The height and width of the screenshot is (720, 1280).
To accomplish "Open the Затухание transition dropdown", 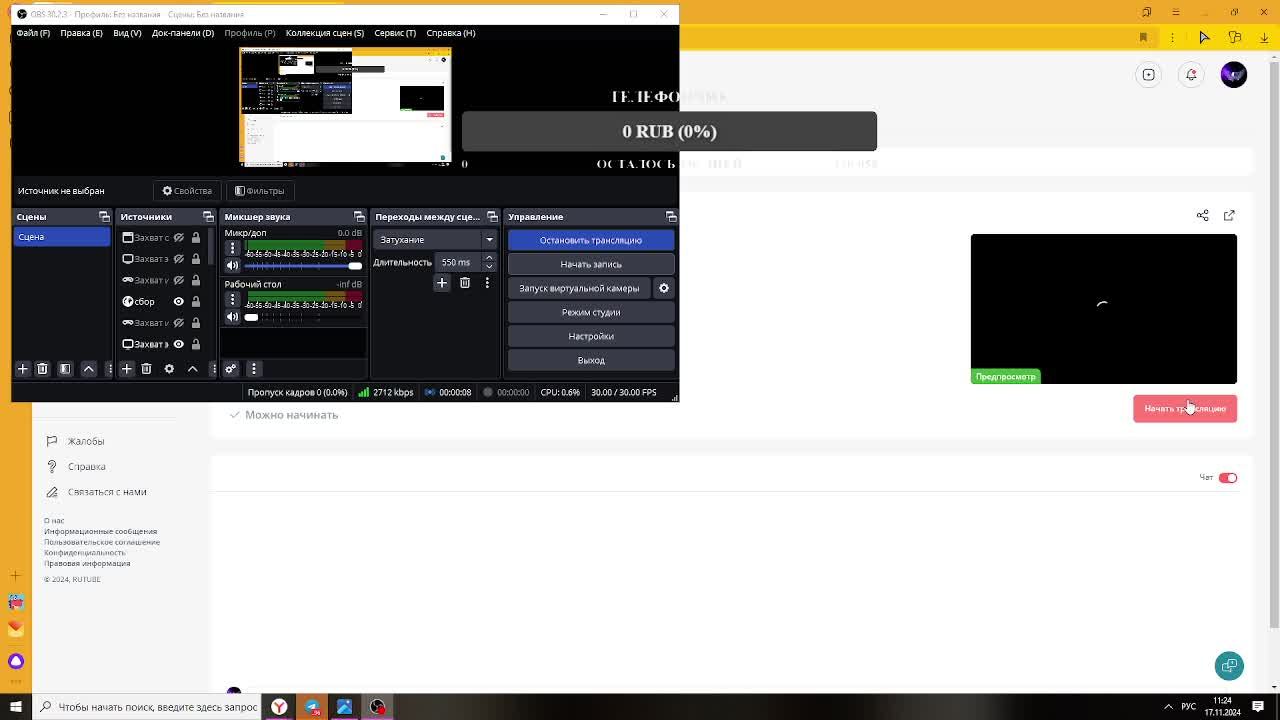I will click(x=435, y=240).
